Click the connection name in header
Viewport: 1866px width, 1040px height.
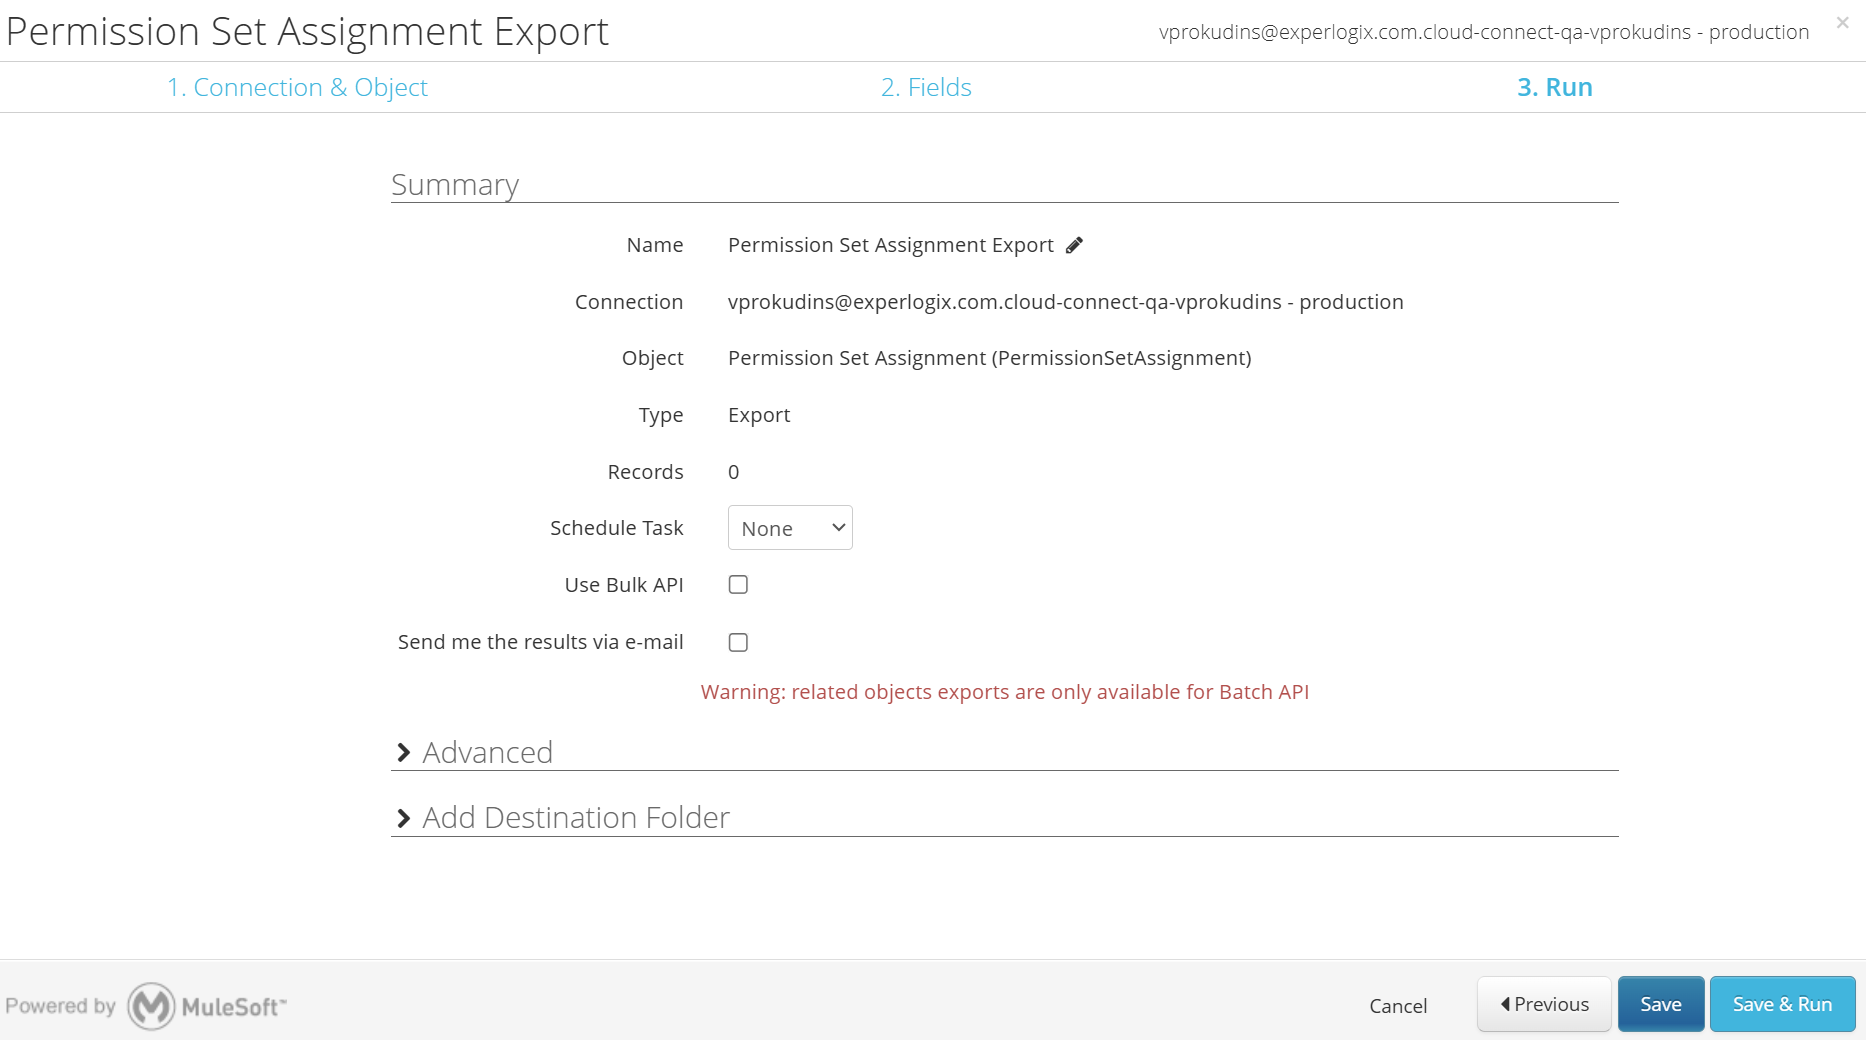pos(1484,32)
